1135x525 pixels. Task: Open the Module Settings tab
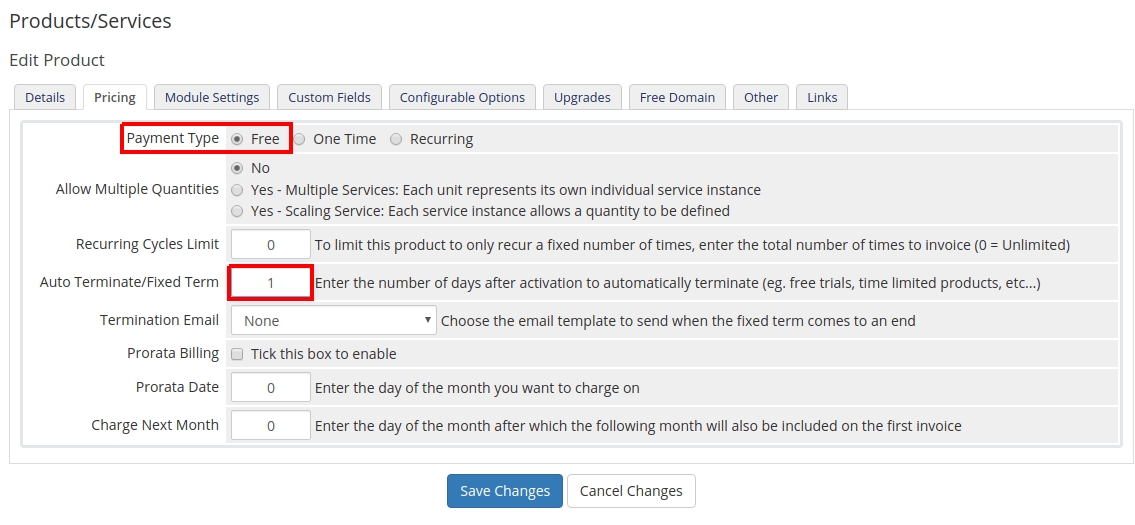tap(212, 97)
